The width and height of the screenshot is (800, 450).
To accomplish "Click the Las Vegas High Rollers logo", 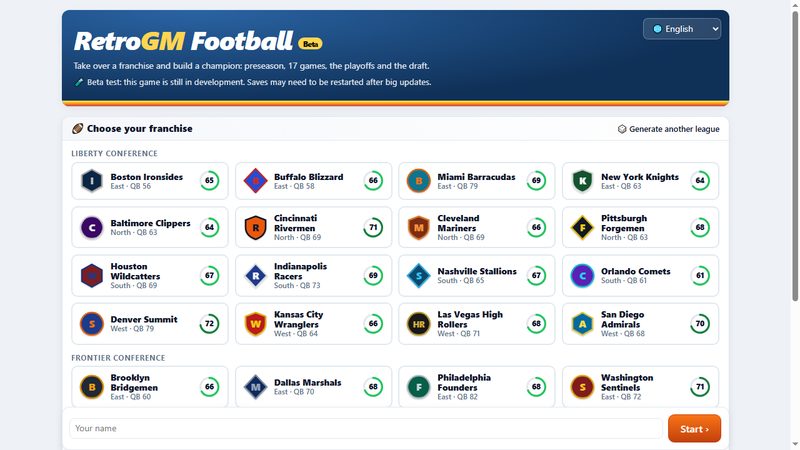I will (419, 324).
